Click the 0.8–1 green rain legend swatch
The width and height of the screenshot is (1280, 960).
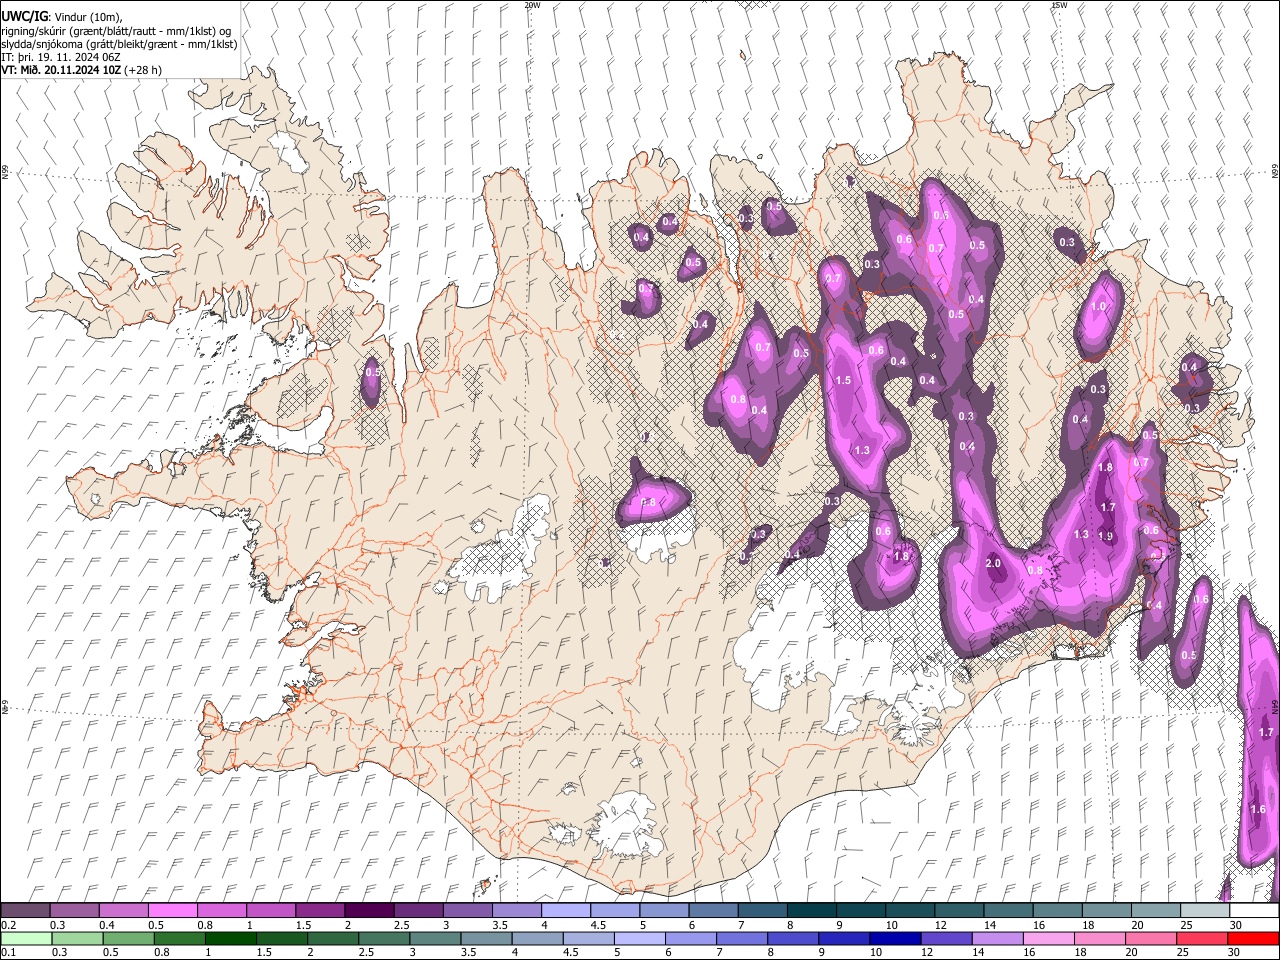coord(180,938)
